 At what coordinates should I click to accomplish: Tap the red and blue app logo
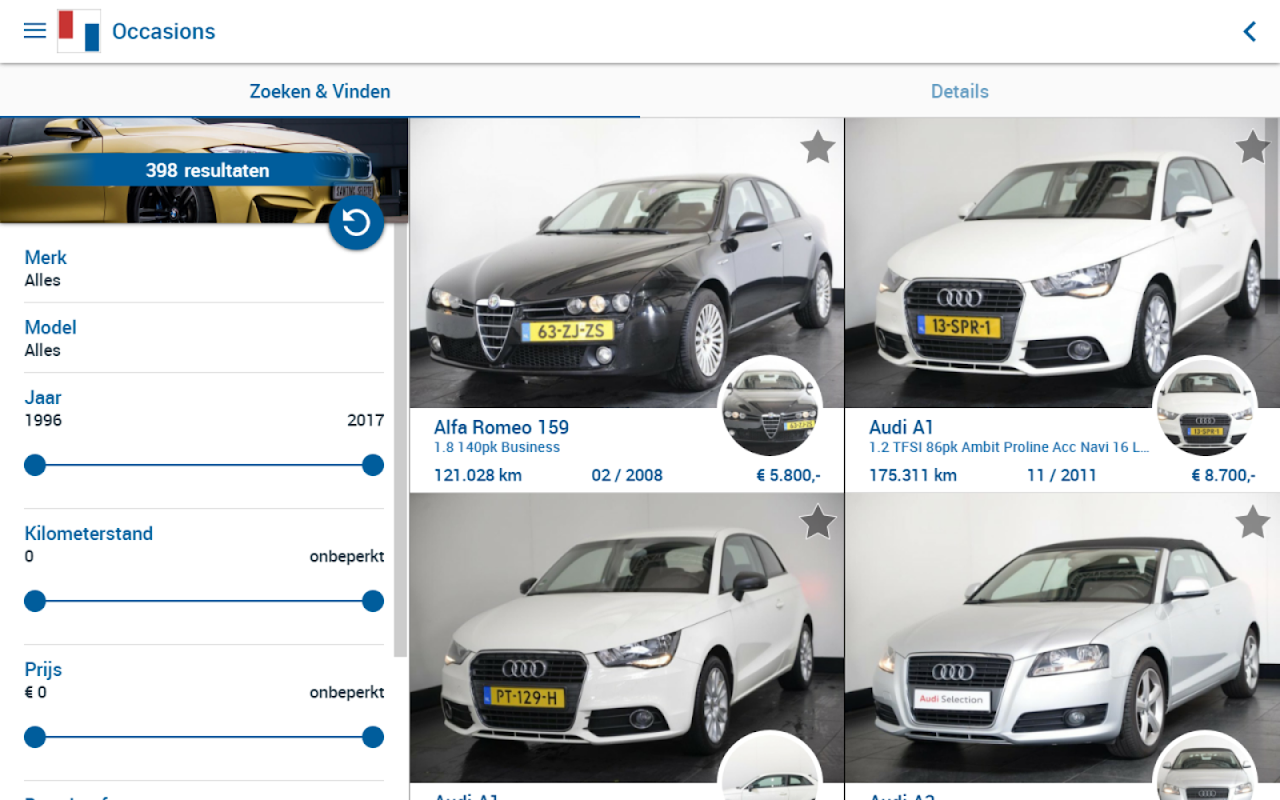79,31
